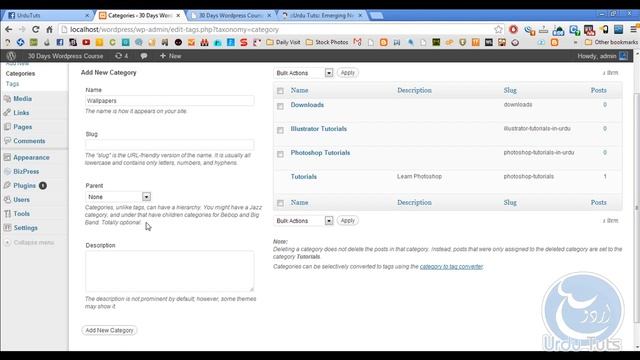
Task: Open the Facebook bookmark icon
Action: click(x=60, y=42)
